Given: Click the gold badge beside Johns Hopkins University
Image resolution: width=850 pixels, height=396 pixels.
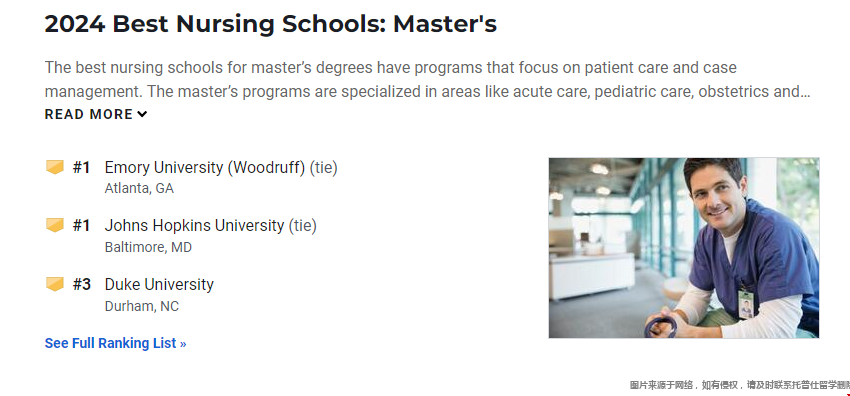Looking at the screenshot, I should [55, 225].
